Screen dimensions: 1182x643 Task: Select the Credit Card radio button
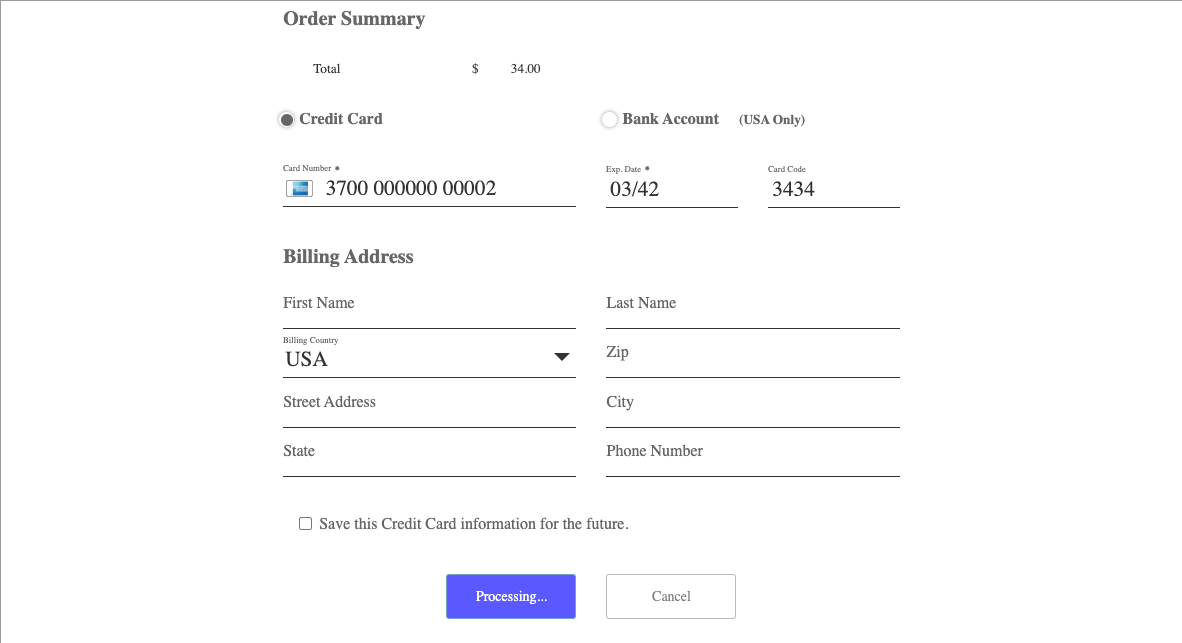[x=287, y=120]
